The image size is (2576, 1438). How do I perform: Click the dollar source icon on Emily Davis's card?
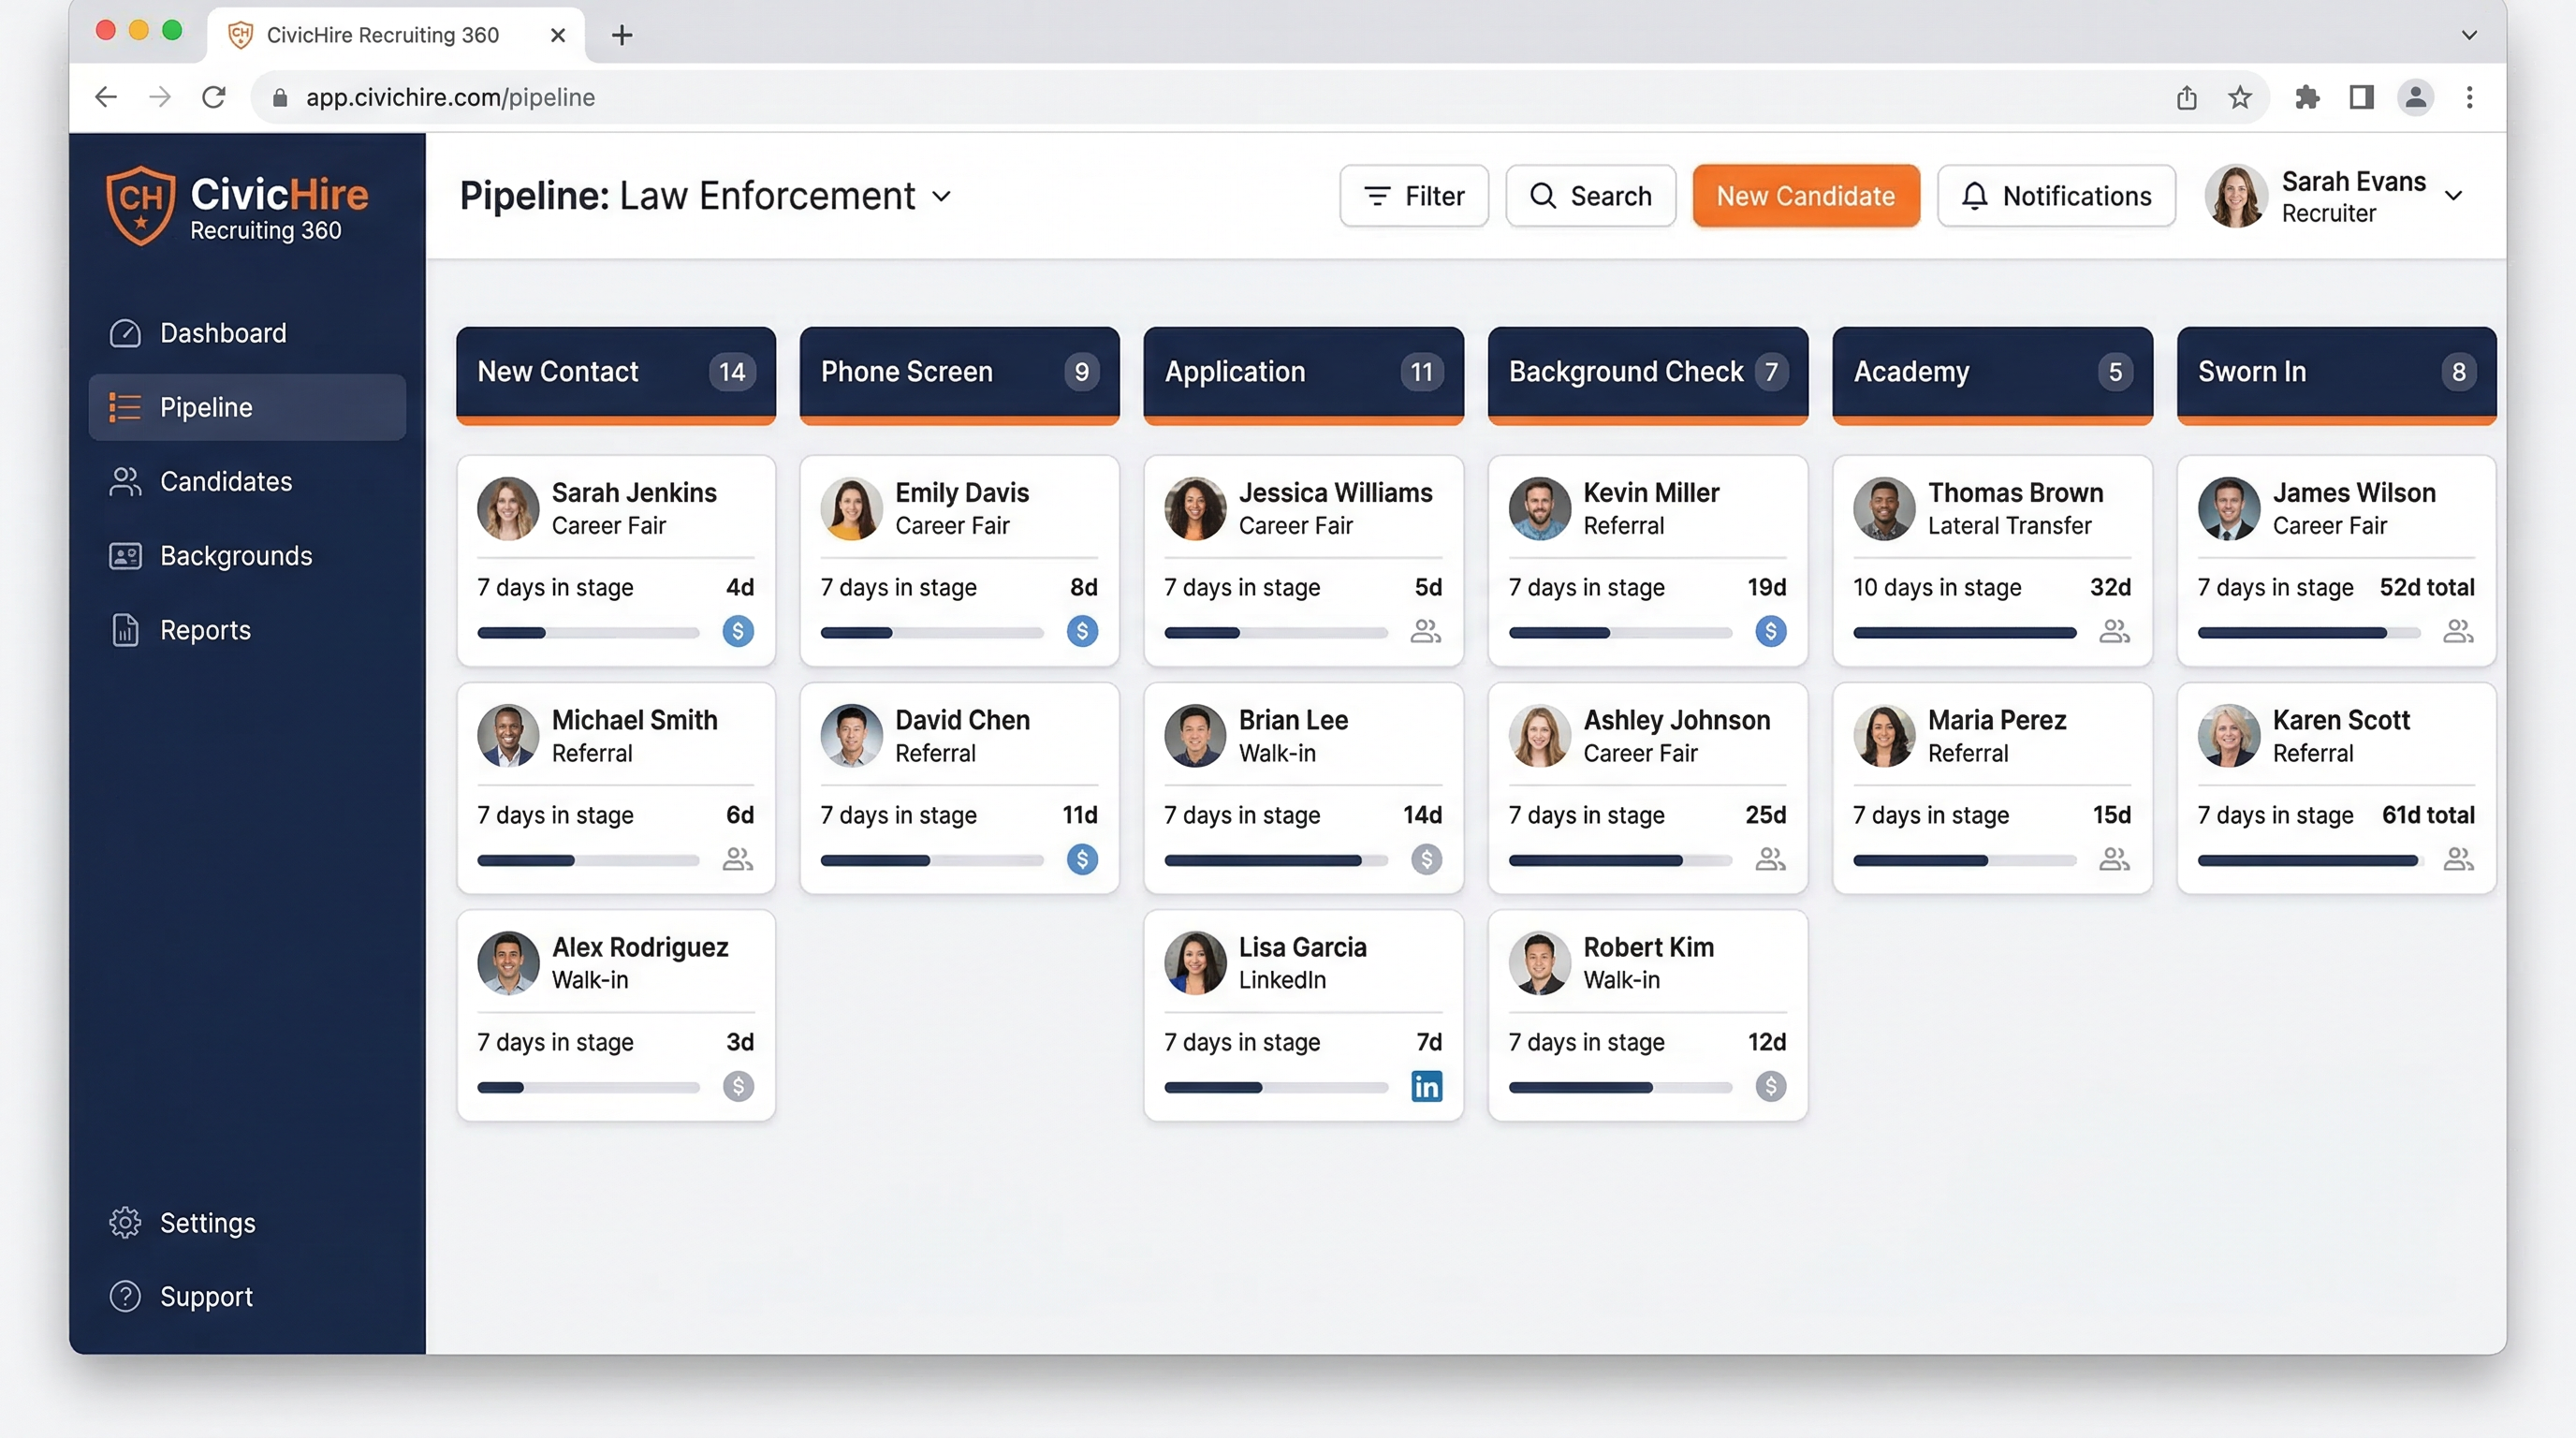coord(1081,631)
